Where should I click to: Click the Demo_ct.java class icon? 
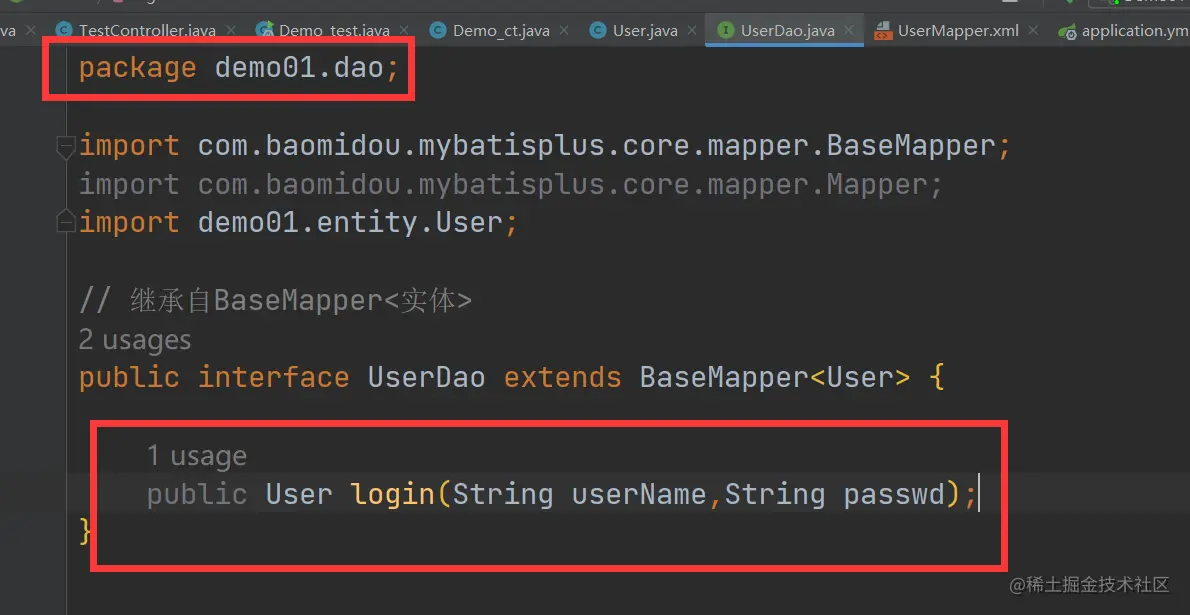[x=438, y=31]
